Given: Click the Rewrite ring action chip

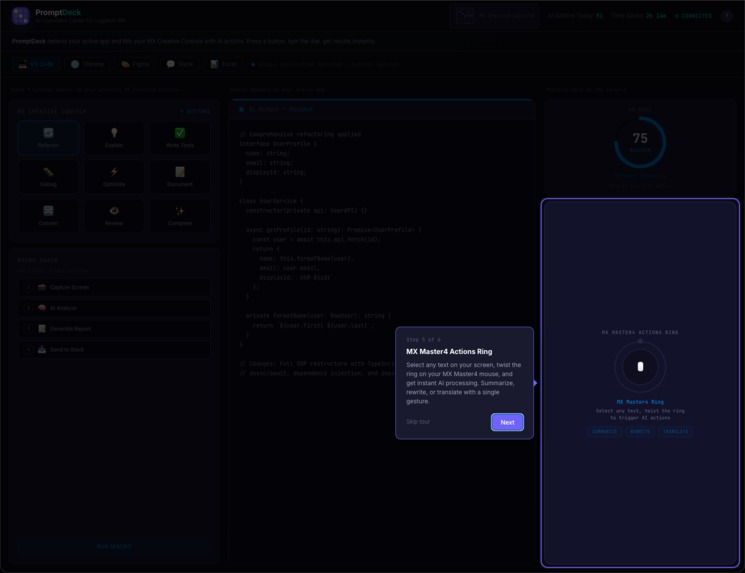Looking at the screenshot, I should pos(640,431).
